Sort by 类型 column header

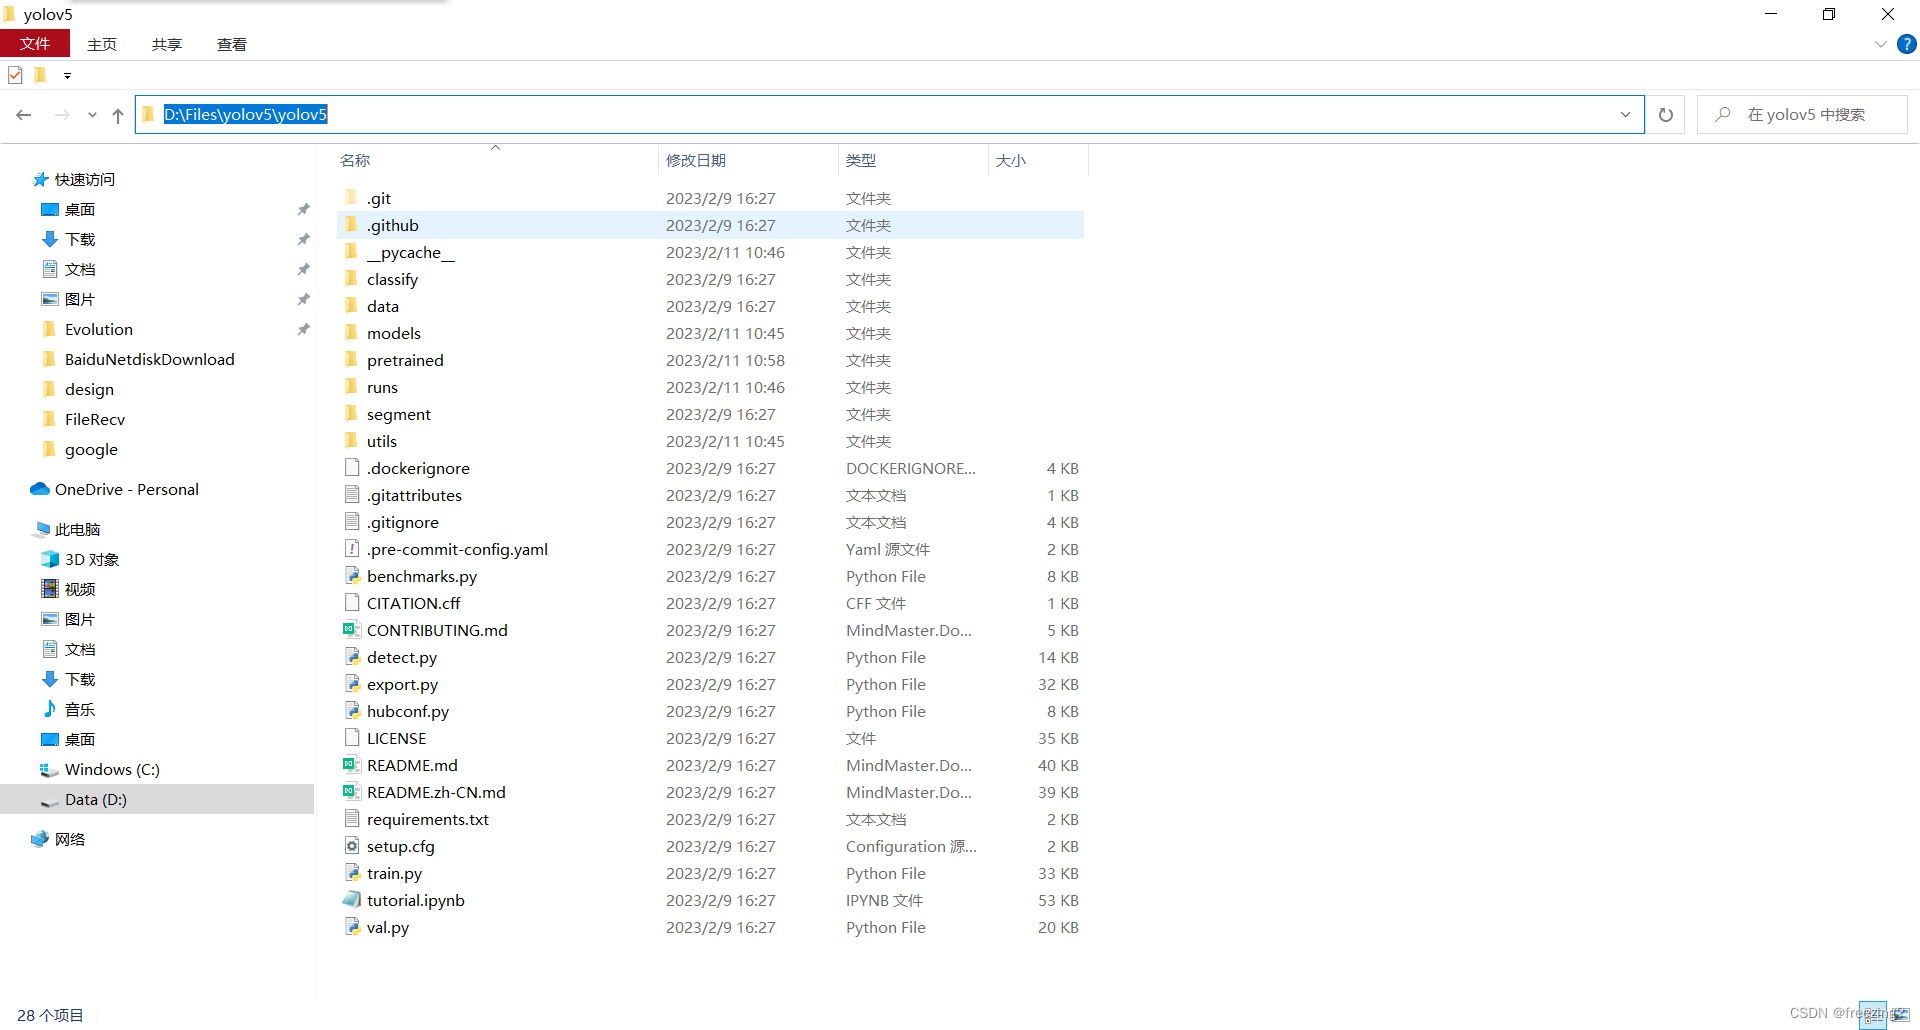(861, 160)
